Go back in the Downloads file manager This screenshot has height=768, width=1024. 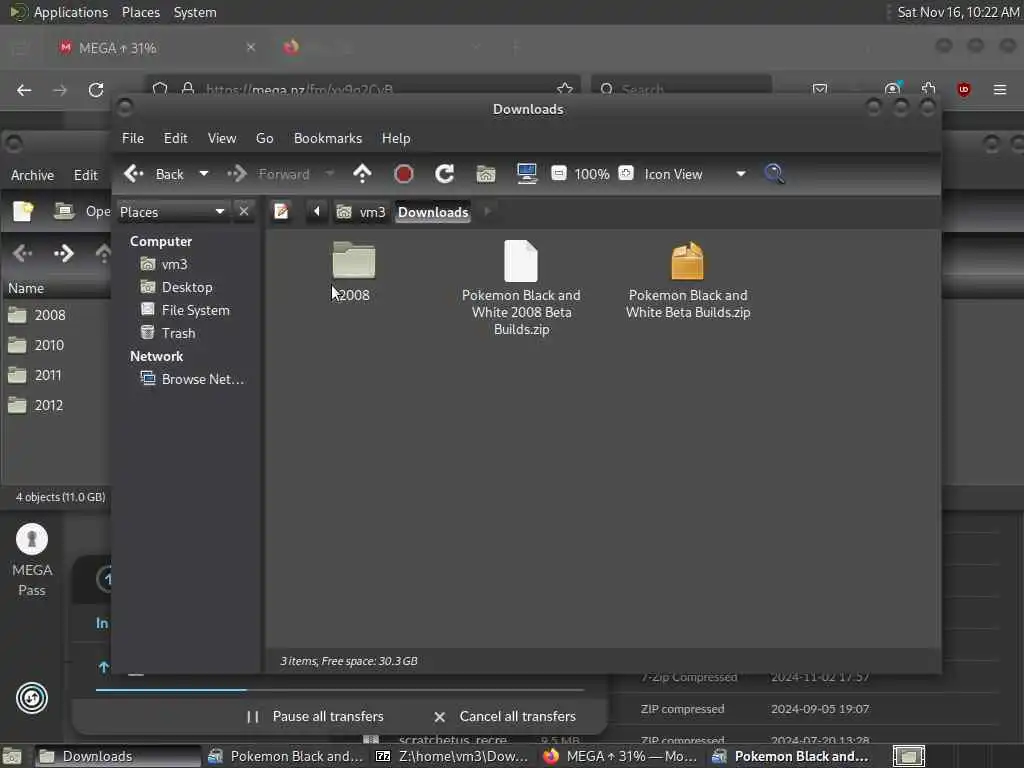click(x=153, y=174)
